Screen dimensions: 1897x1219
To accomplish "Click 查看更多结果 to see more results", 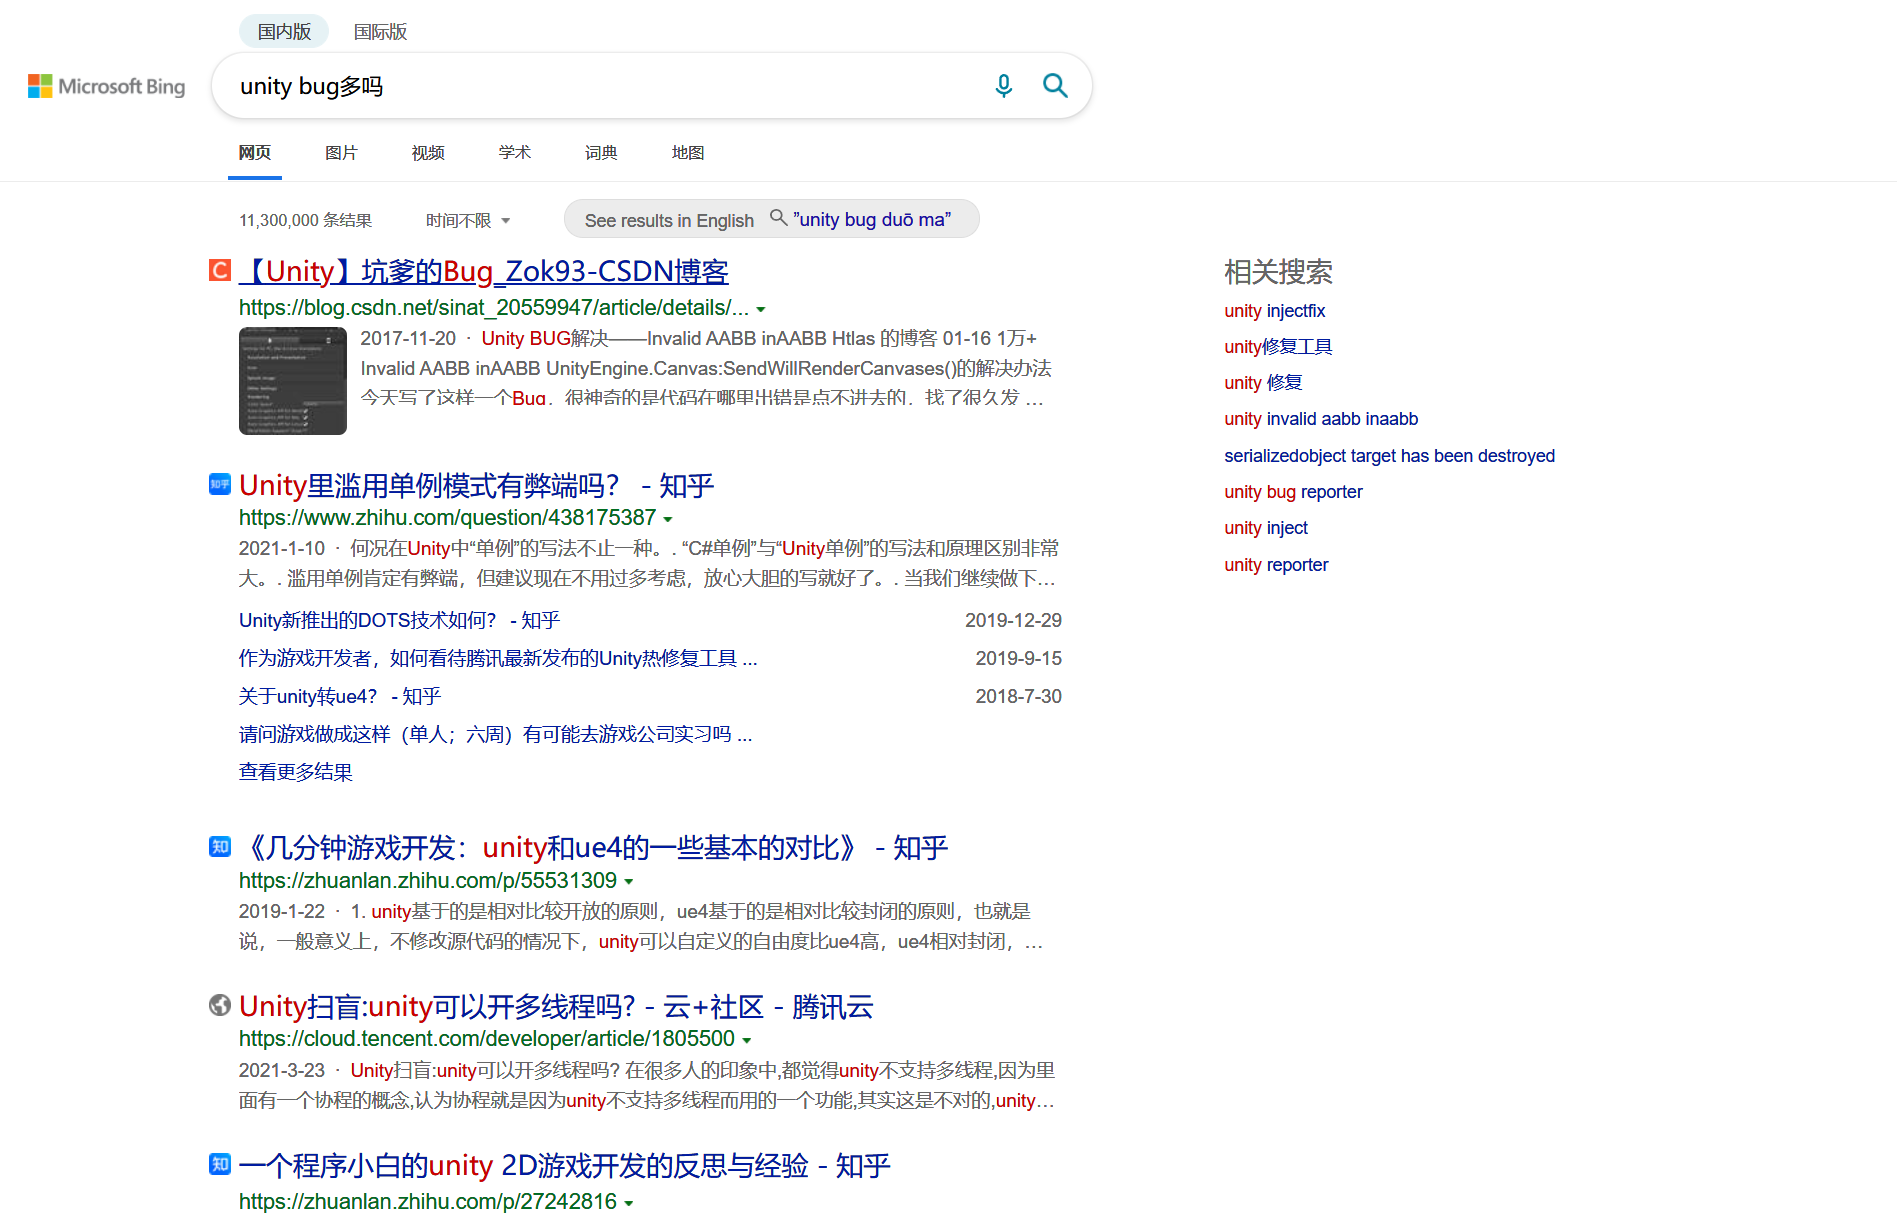I will [296, 772].
